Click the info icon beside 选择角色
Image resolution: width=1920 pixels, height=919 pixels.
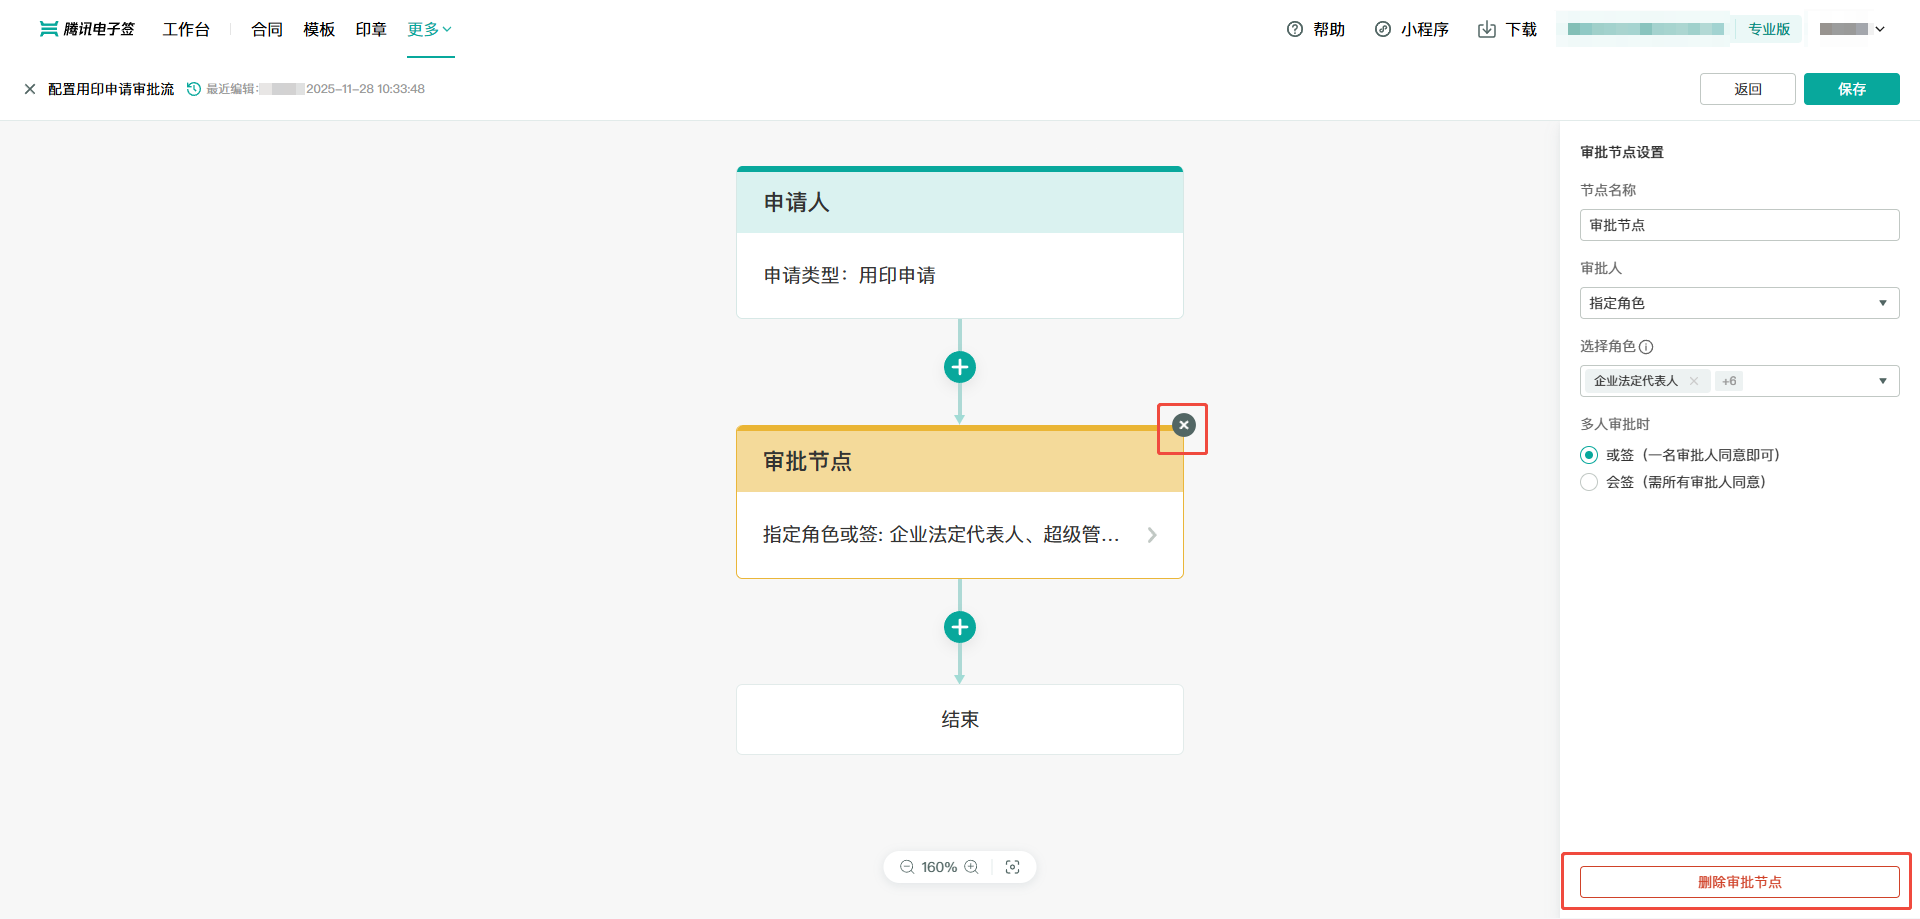(1646, 347)
